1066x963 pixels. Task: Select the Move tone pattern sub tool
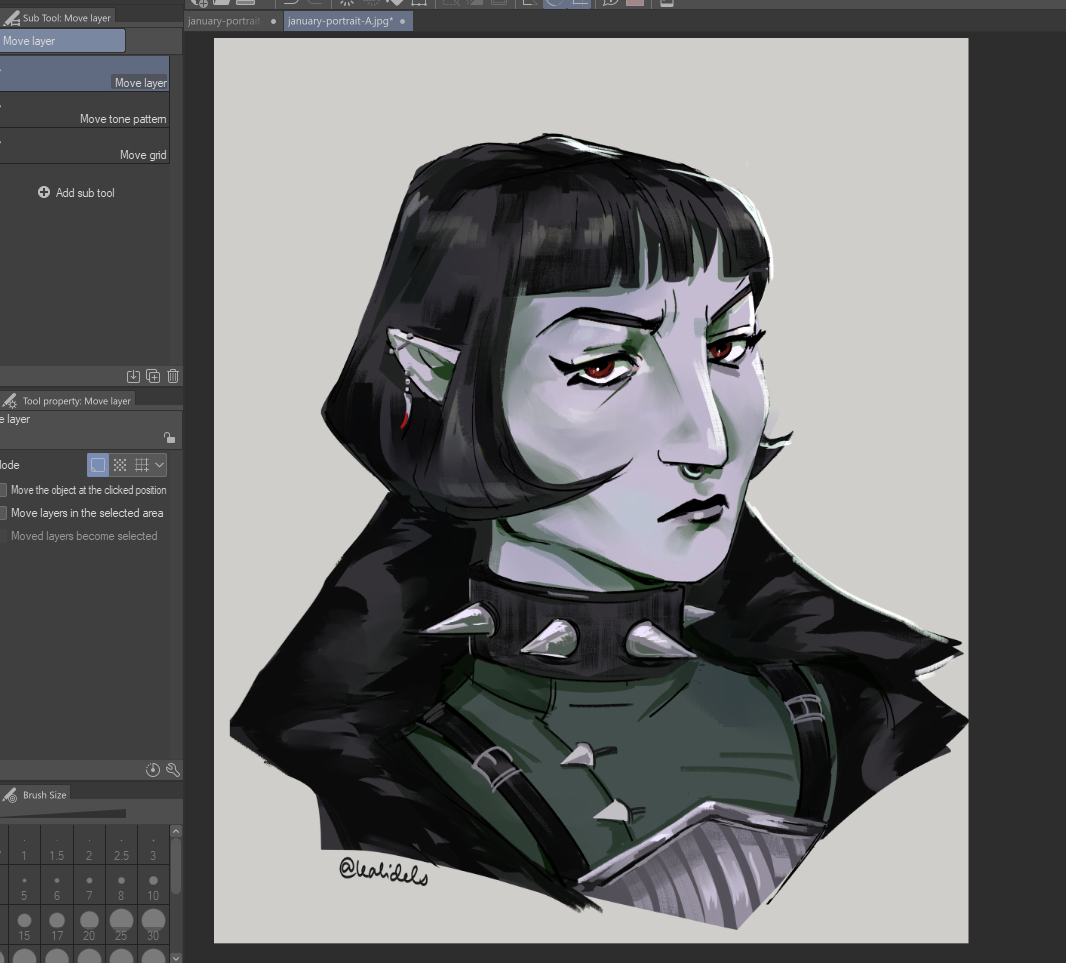(x=85, y=111)
